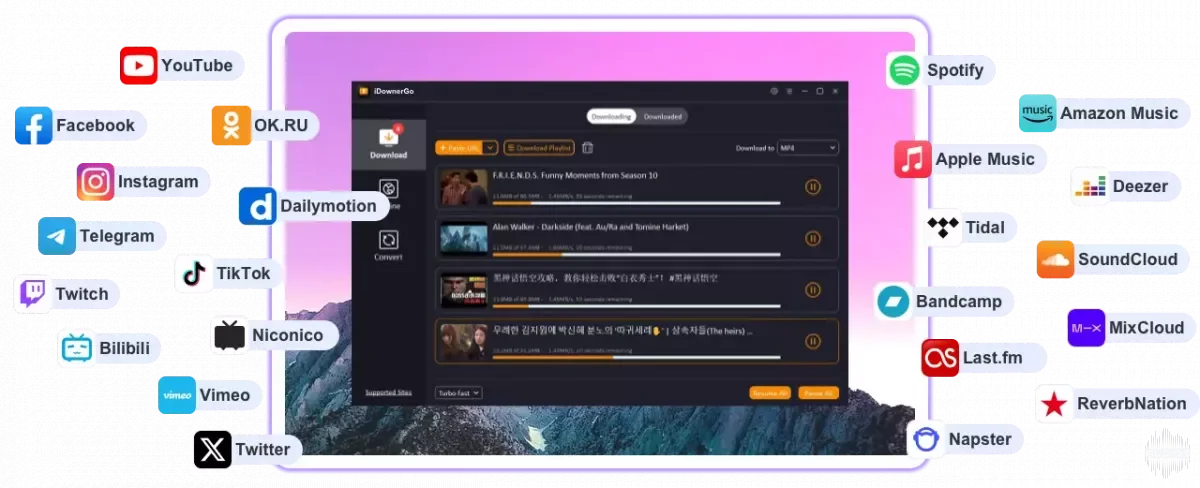Click the SoundCloud logo icon

click(x=1055, y=259)
